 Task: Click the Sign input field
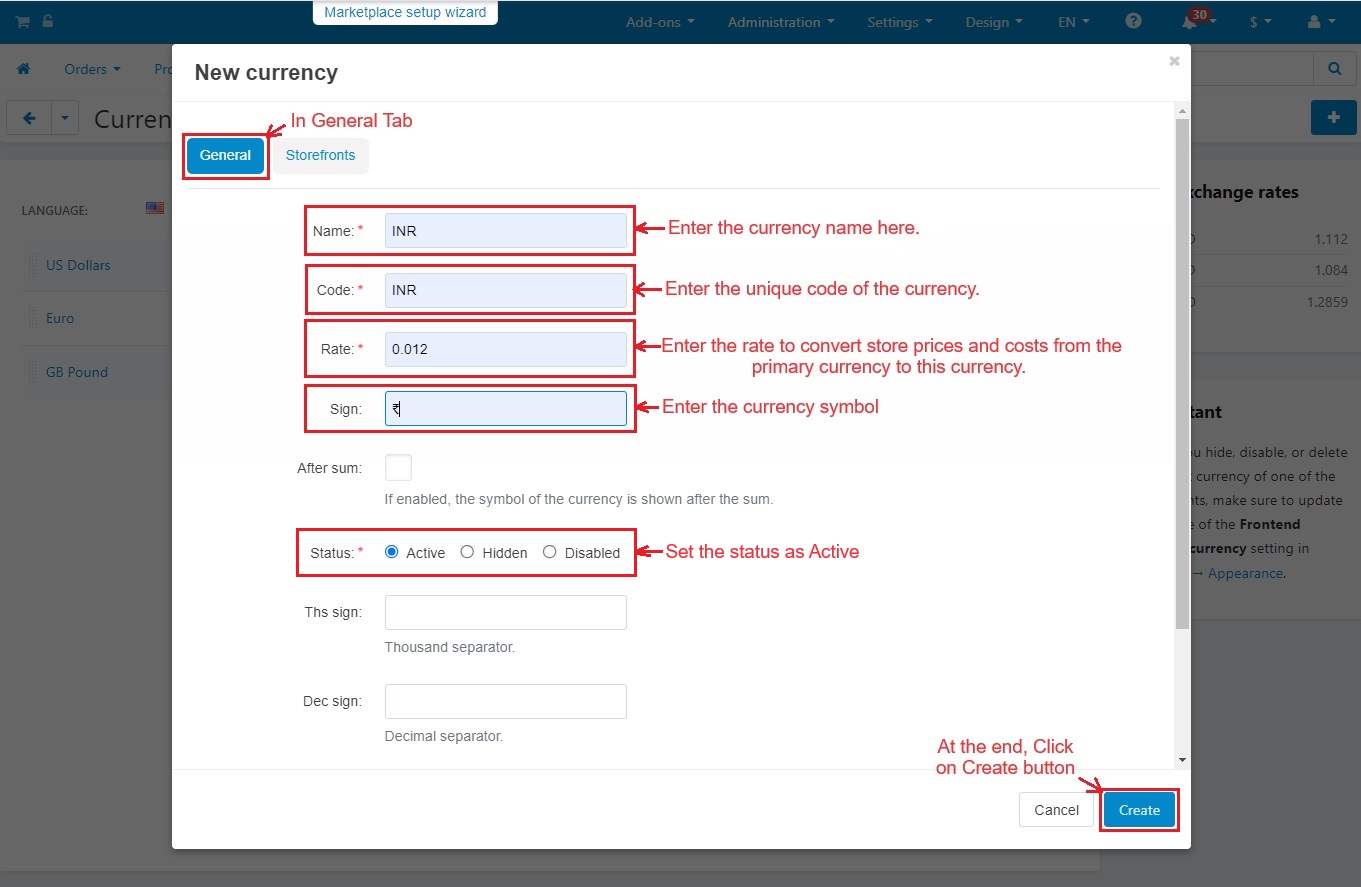[506, 408]
